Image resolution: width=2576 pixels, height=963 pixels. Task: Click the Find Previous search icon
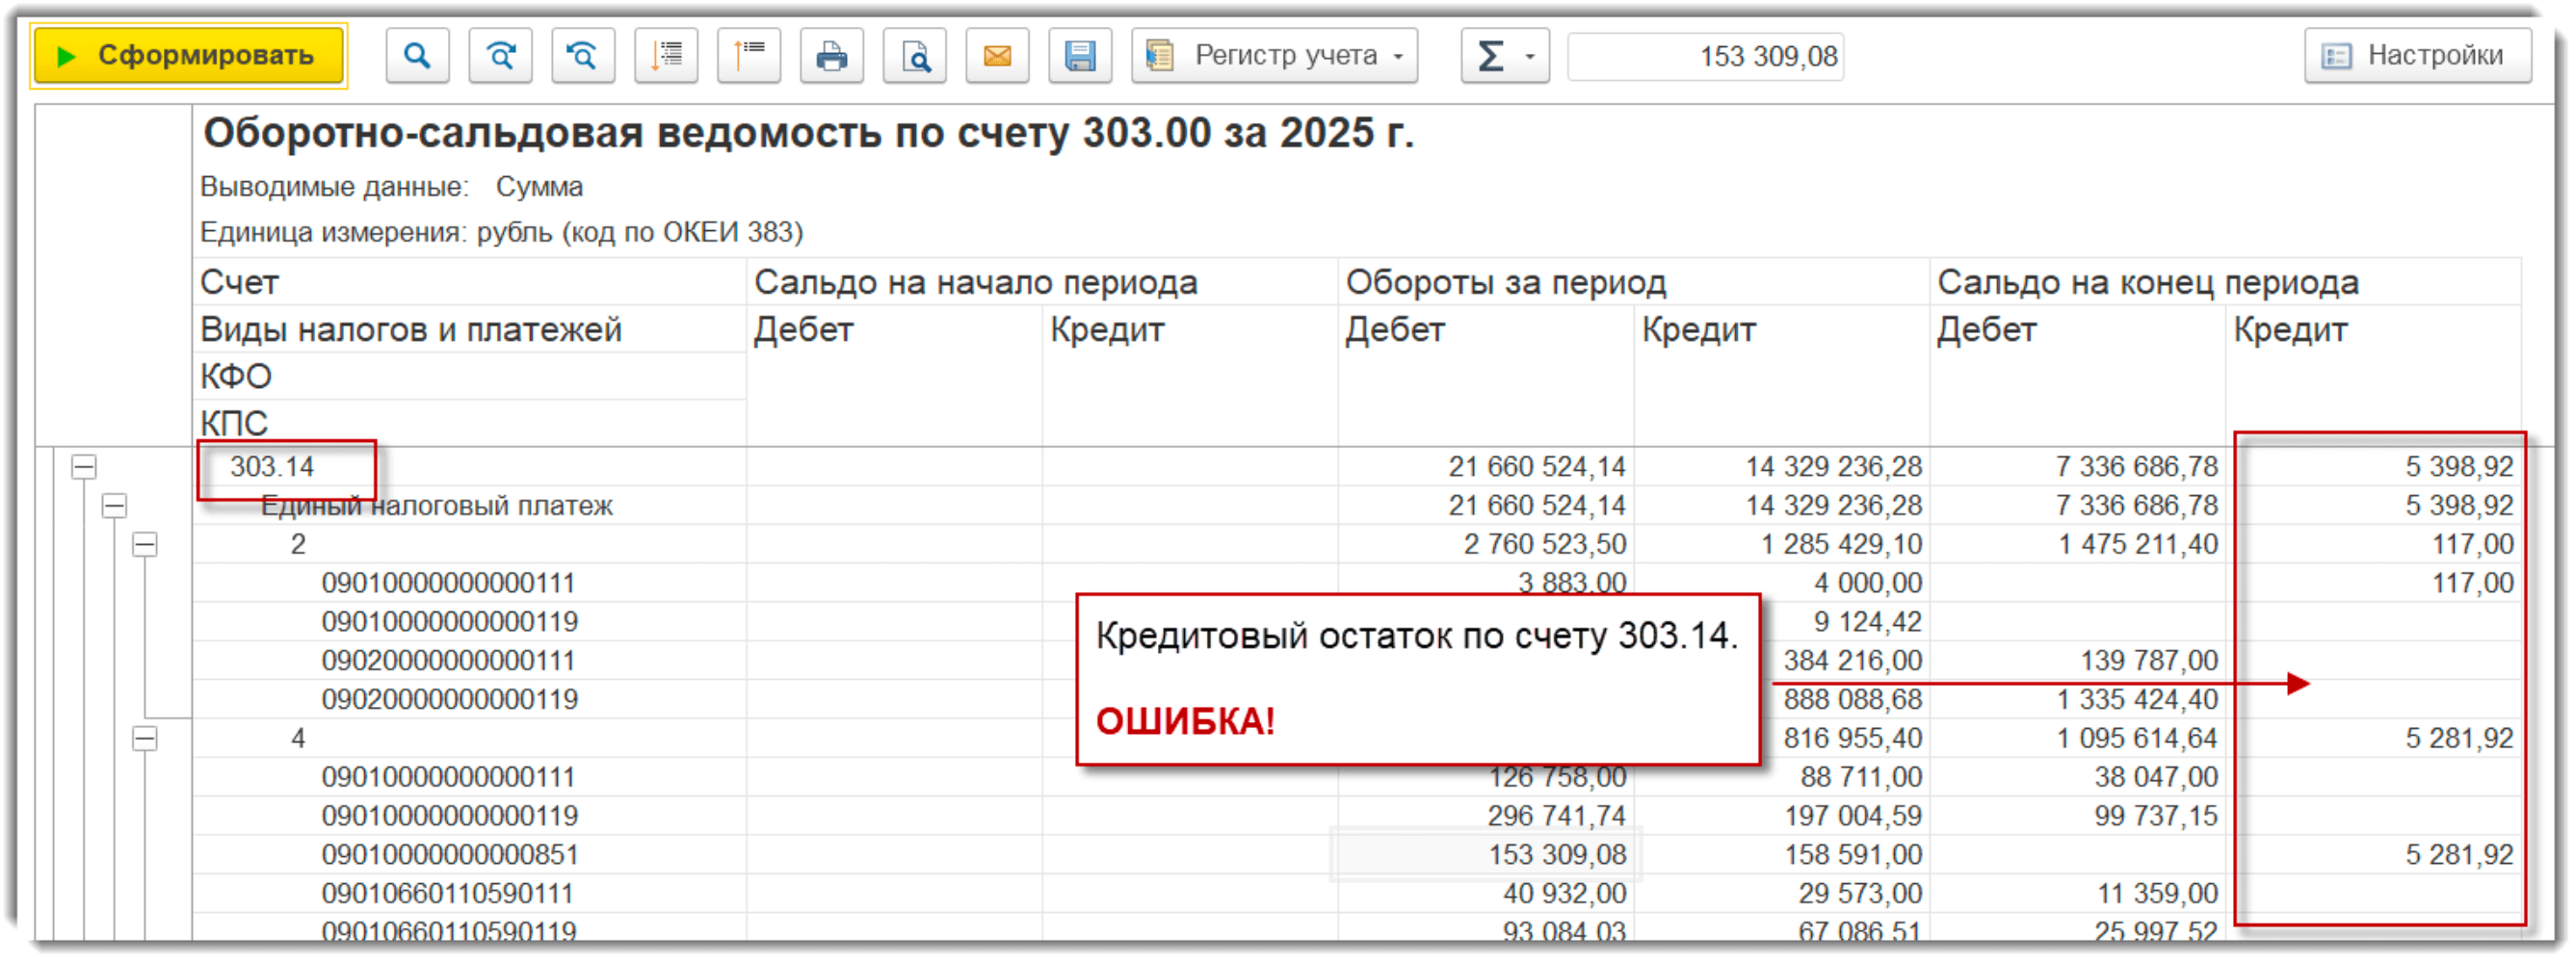[583, 56]
